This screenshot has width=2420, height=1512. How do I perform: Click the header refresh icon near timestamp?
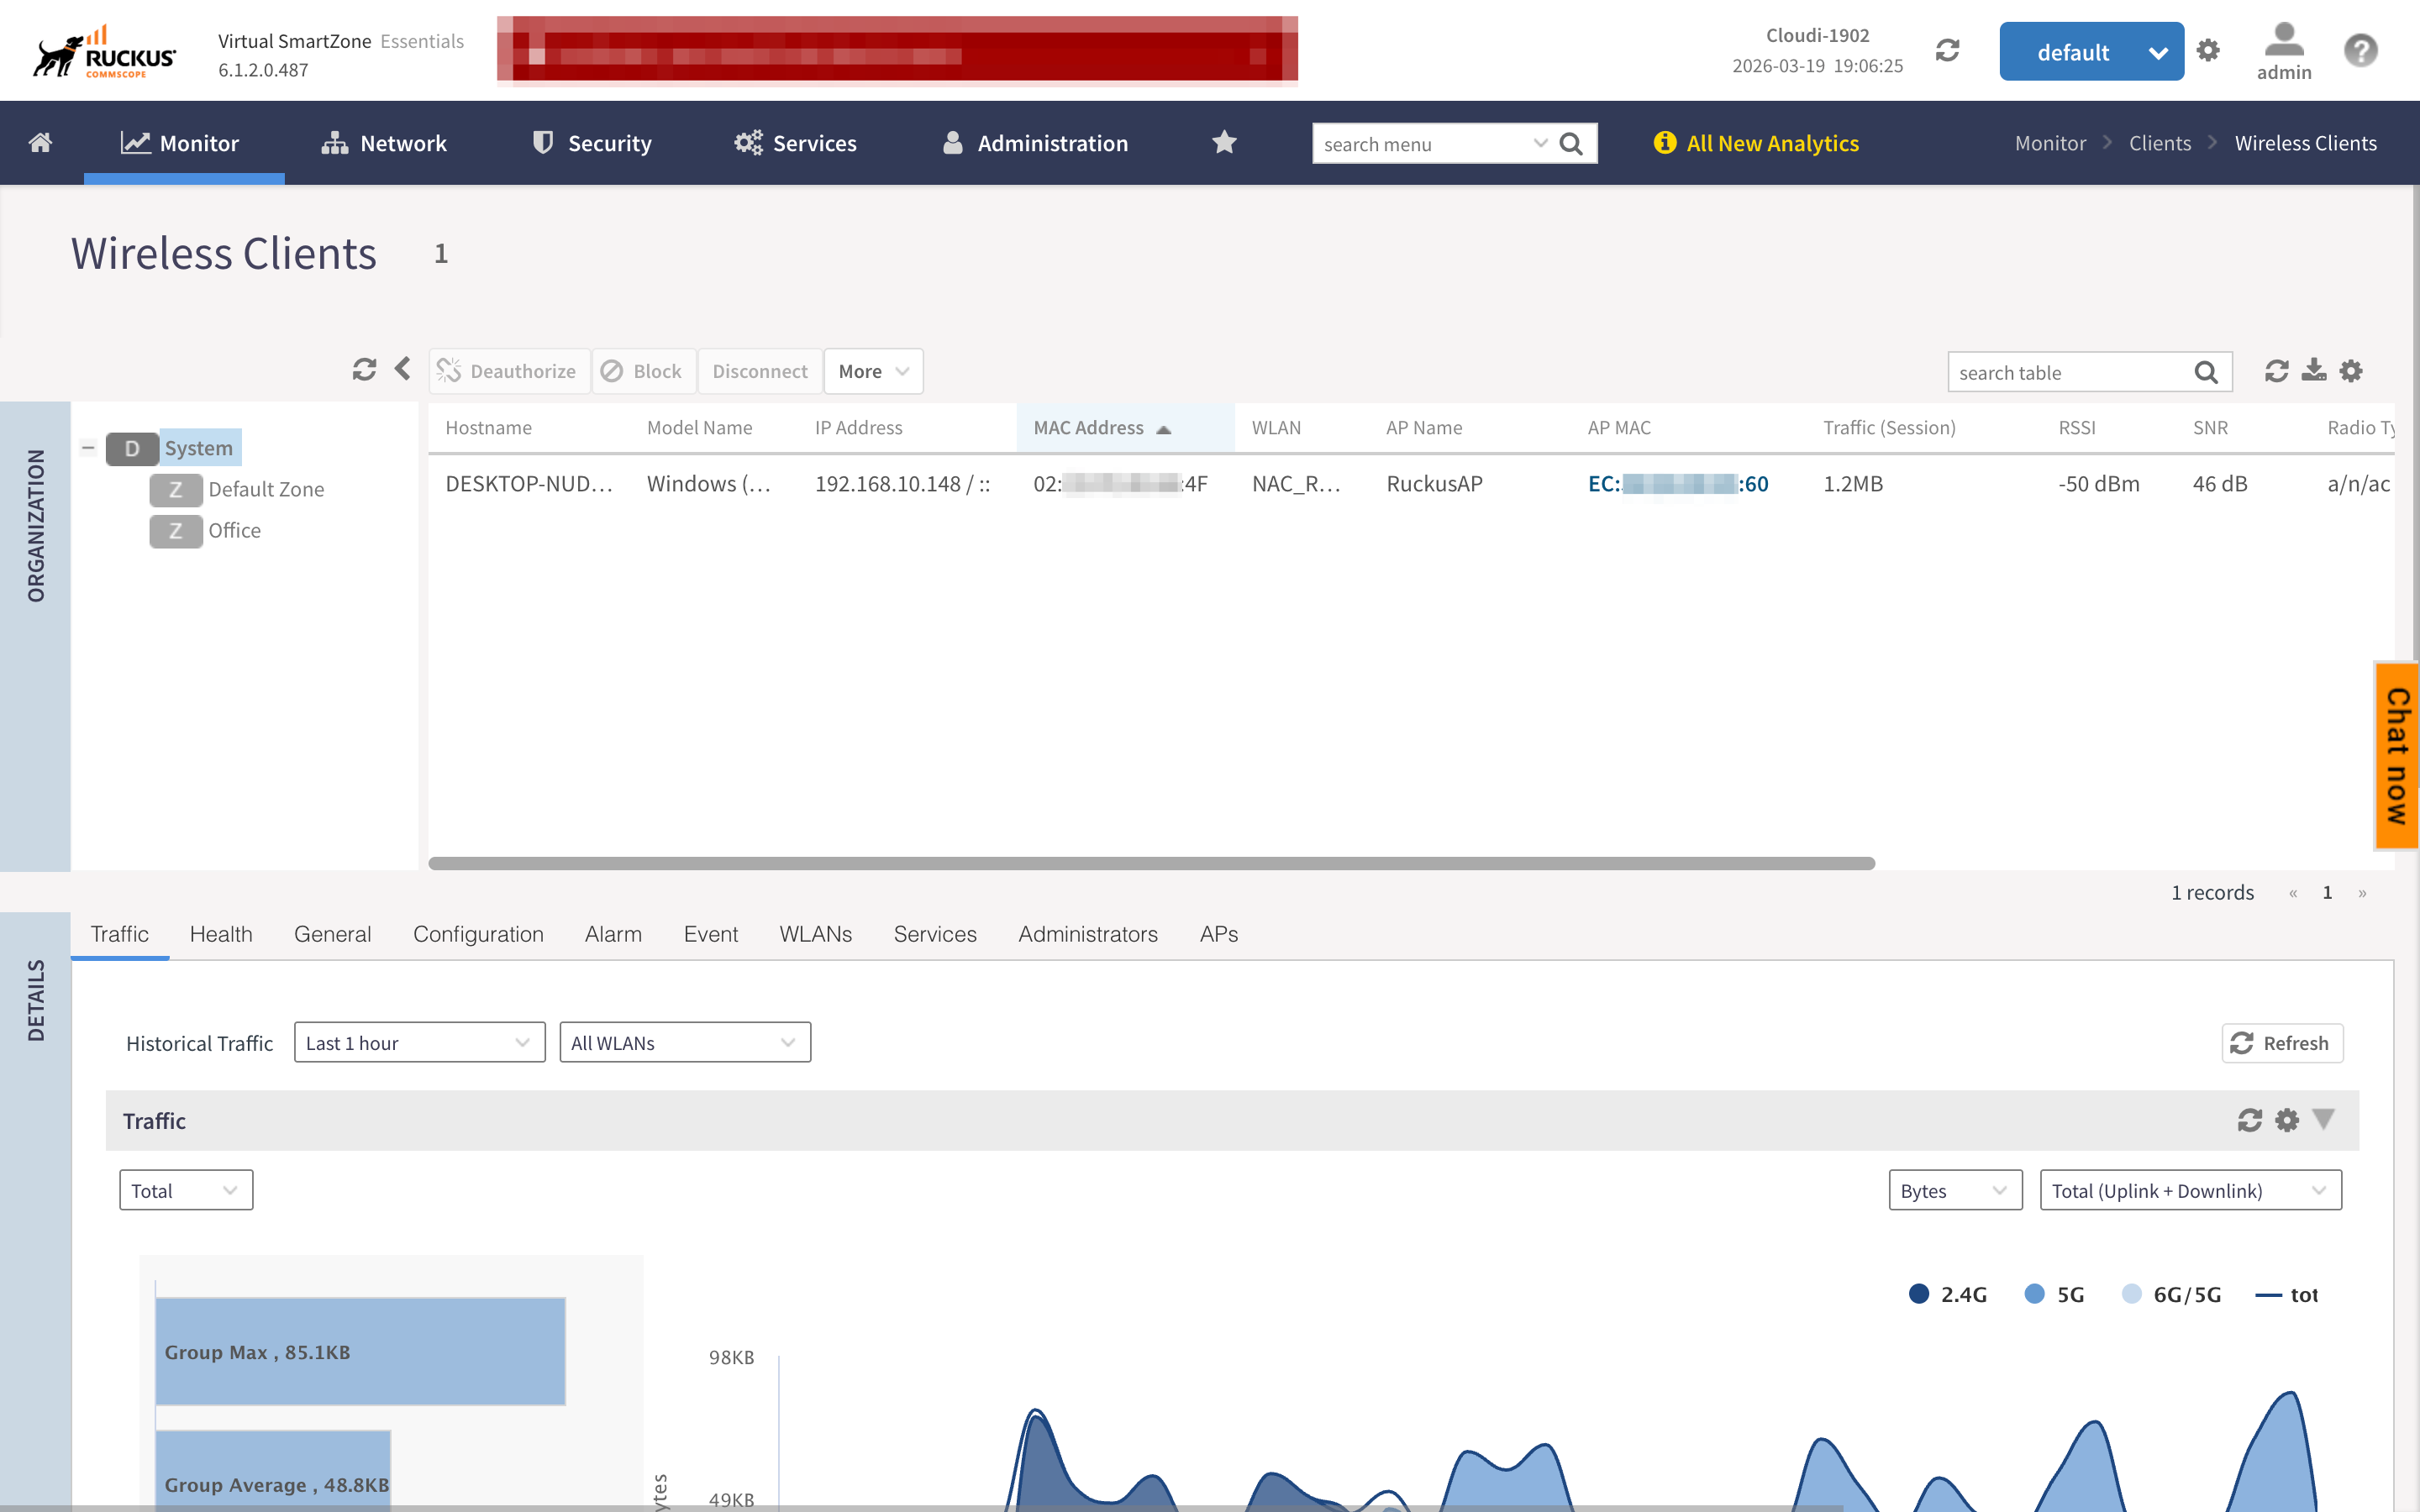coord(1947,50)
